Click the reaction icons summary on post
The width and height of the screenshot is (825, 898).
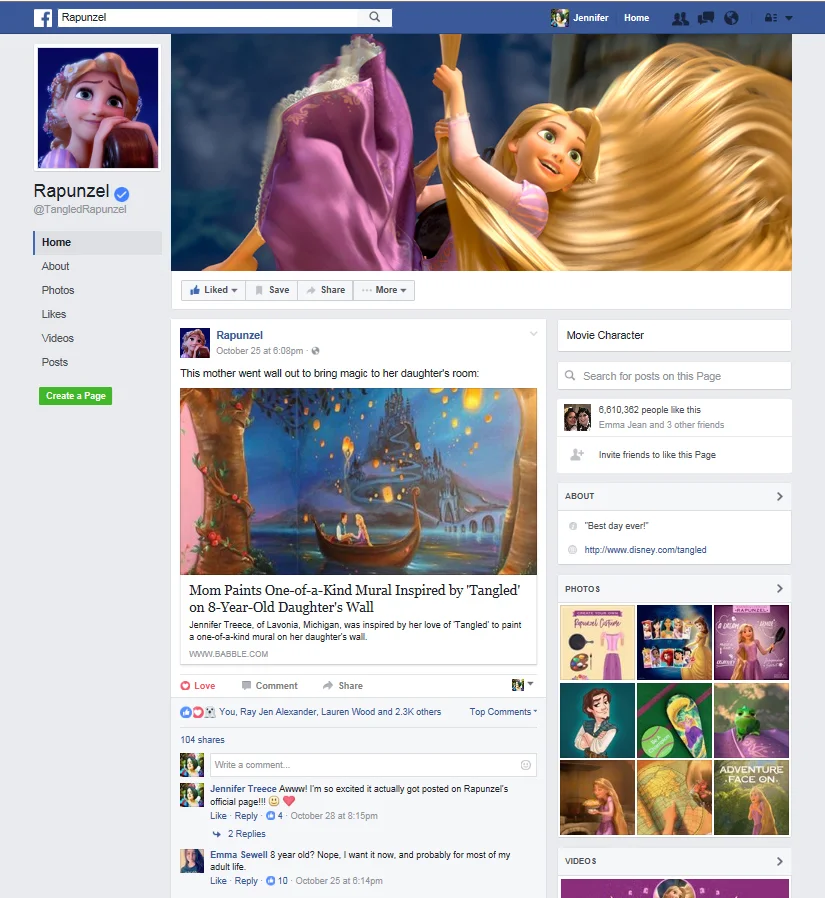(x=198, y=712)
